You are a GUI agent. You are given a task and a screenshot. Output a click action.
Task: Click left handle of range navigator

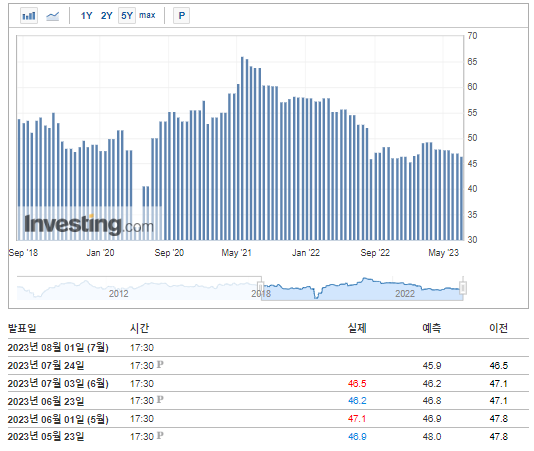[x=261, y=288]
